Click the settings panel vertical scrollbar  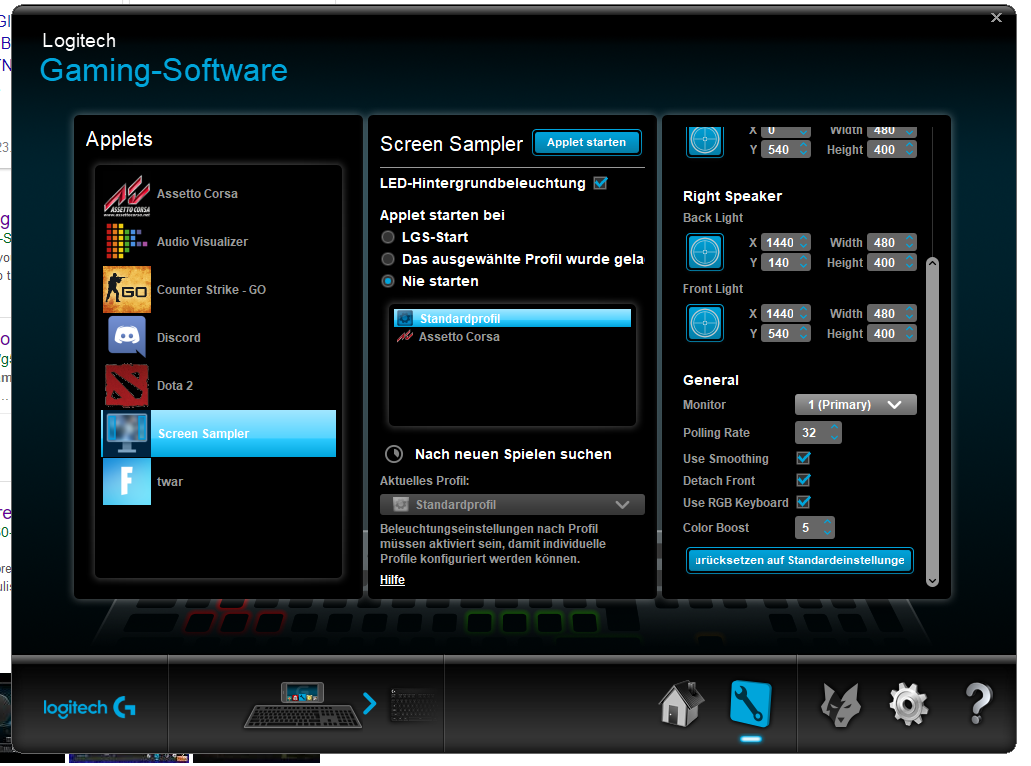(x=932, y=421)
